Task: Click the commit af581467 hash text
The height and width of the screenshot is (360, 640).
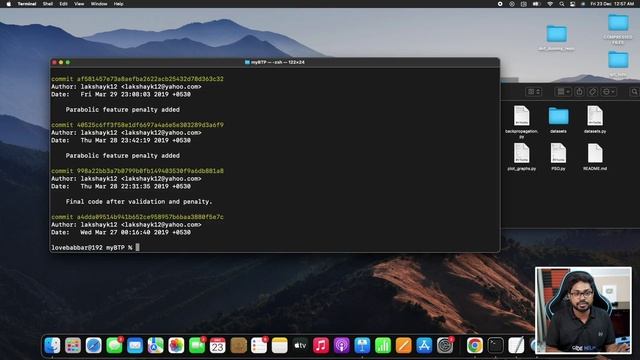Action: (x=150, y=79)
